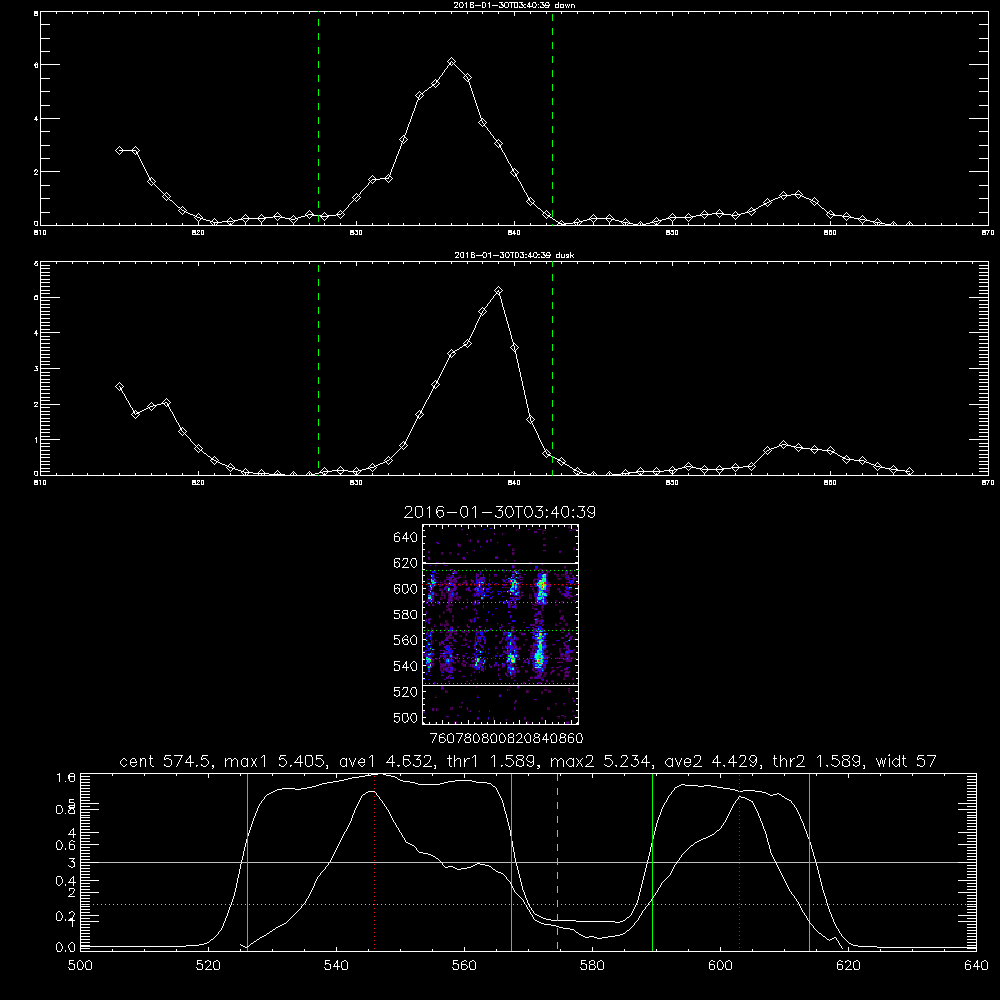Click the highest diamond marker in dusk plot
The image size is (1000, 1000).
pyautogui.click(x=499, y=291)
